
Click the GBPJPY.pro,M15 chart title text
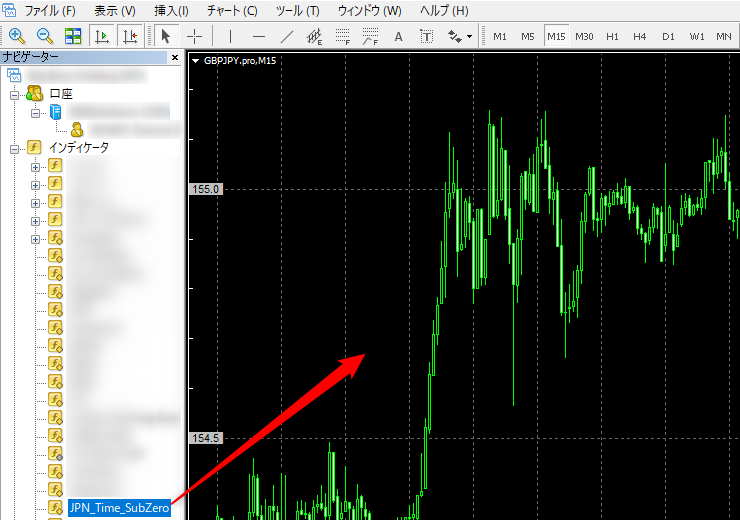pos(240,60)
